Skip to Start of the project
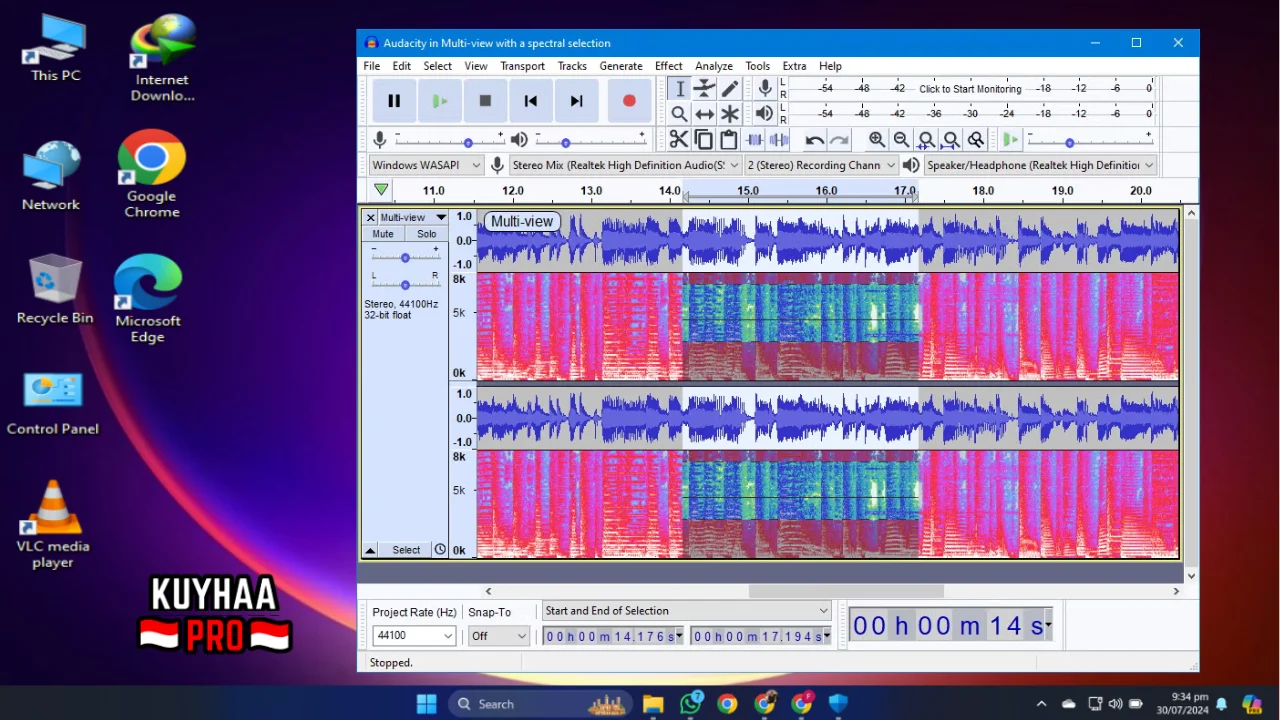This screenshot has width=1280, height=720. click(x=531, y=101)
